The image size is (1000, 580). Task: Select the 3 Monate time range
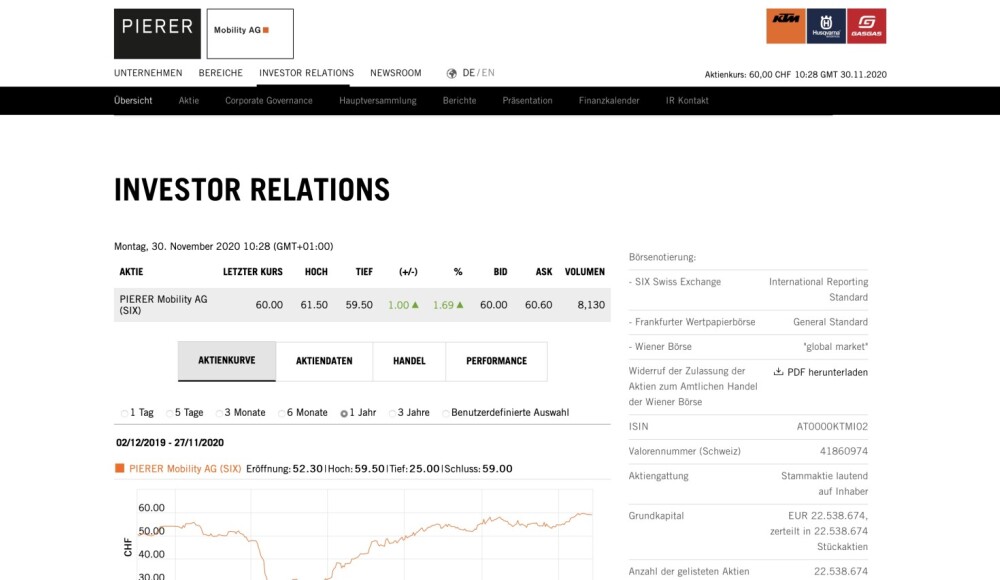point(219,413)
